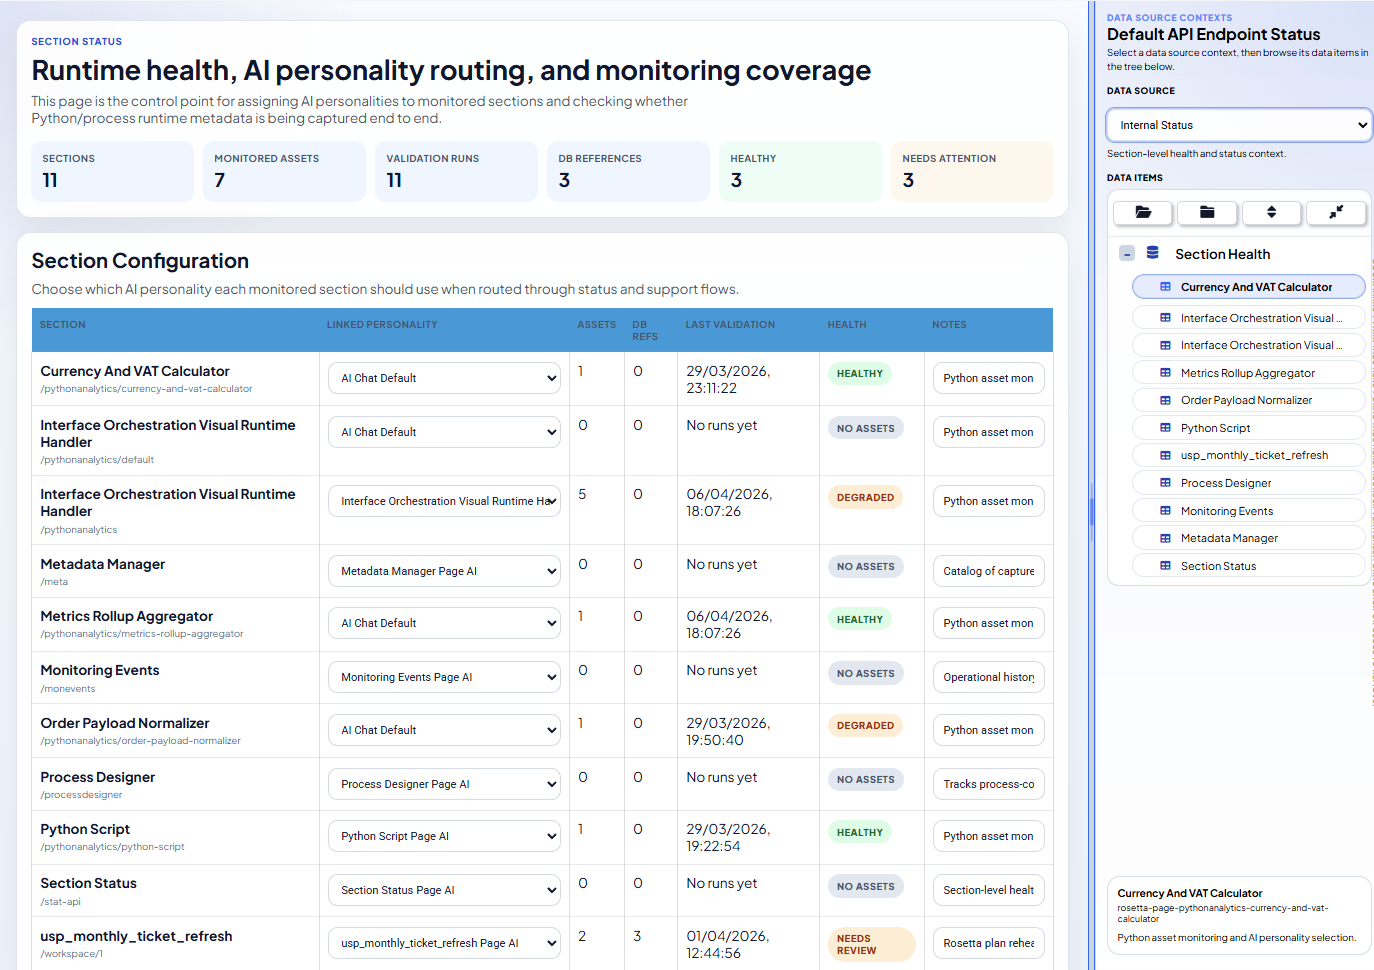Click the collapse-all closed folder icon
The height and width of the screenshot is (970, 1374).
pos(1207,213)
